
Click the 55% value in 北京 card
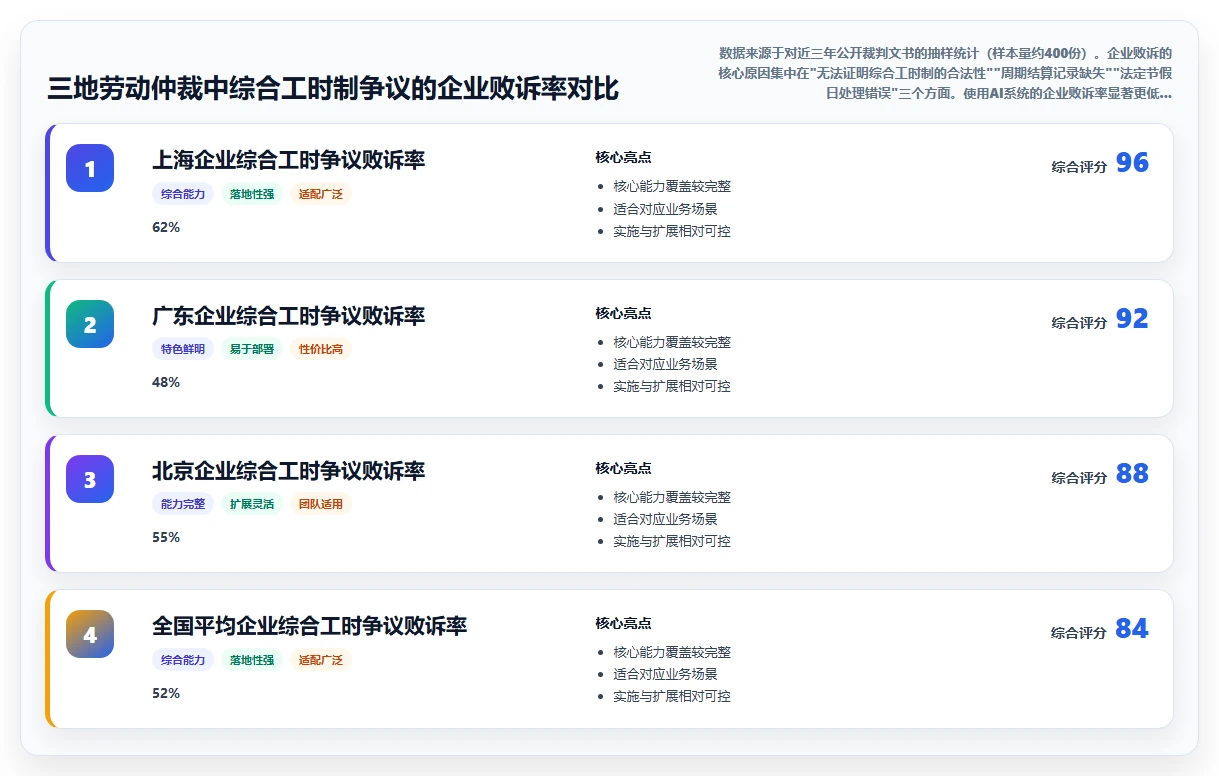click(166, 537)
